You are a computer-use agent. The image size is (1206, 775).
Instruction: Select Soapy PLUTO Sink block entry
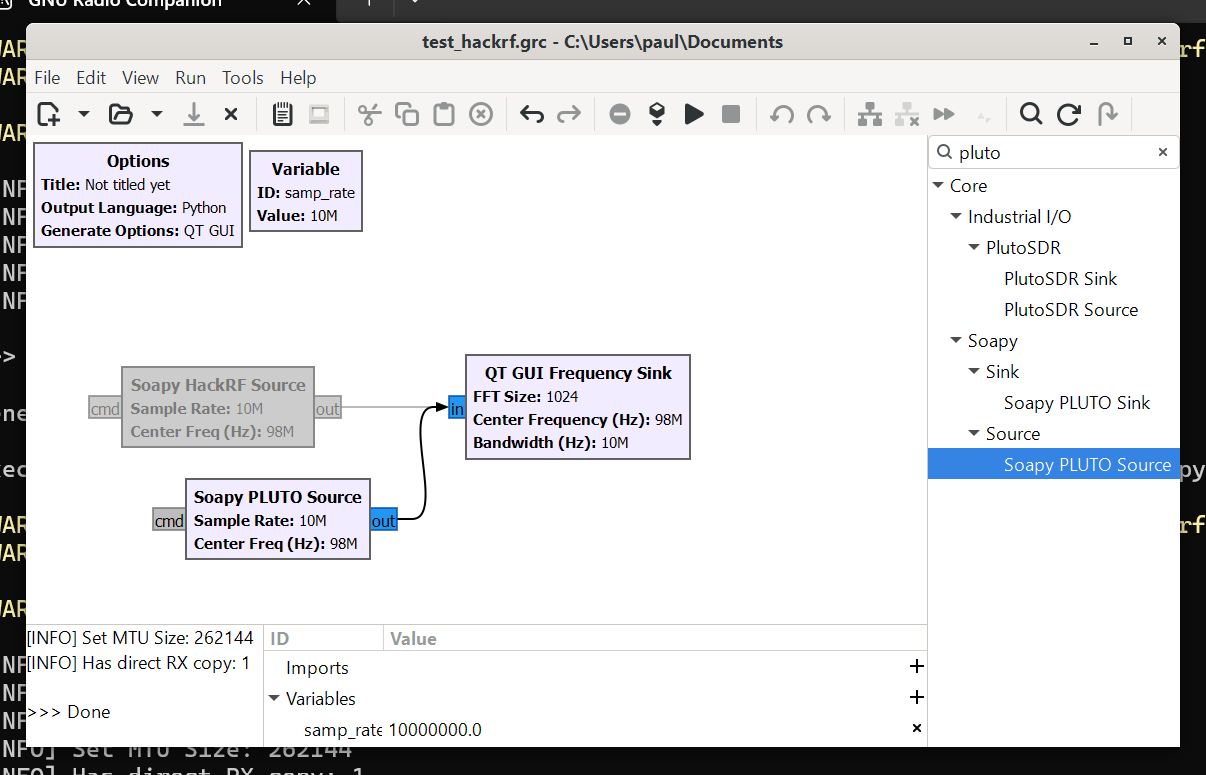1077,402
